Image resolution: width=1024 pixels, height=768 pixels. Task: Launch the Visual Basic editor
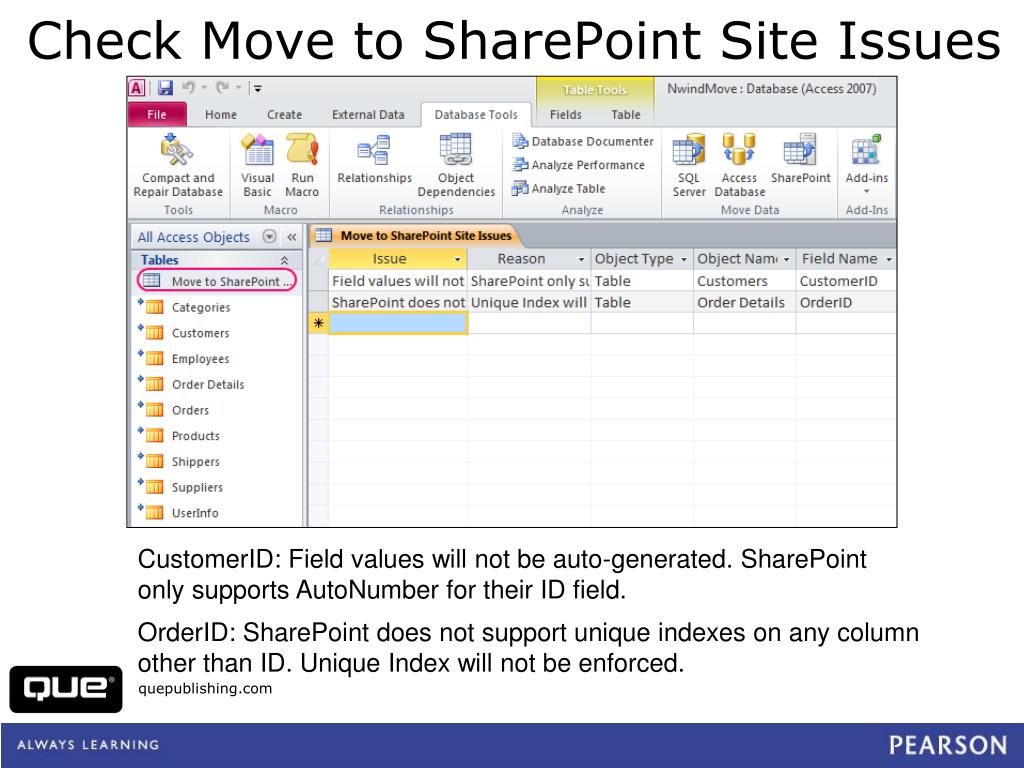coord(257,167)
